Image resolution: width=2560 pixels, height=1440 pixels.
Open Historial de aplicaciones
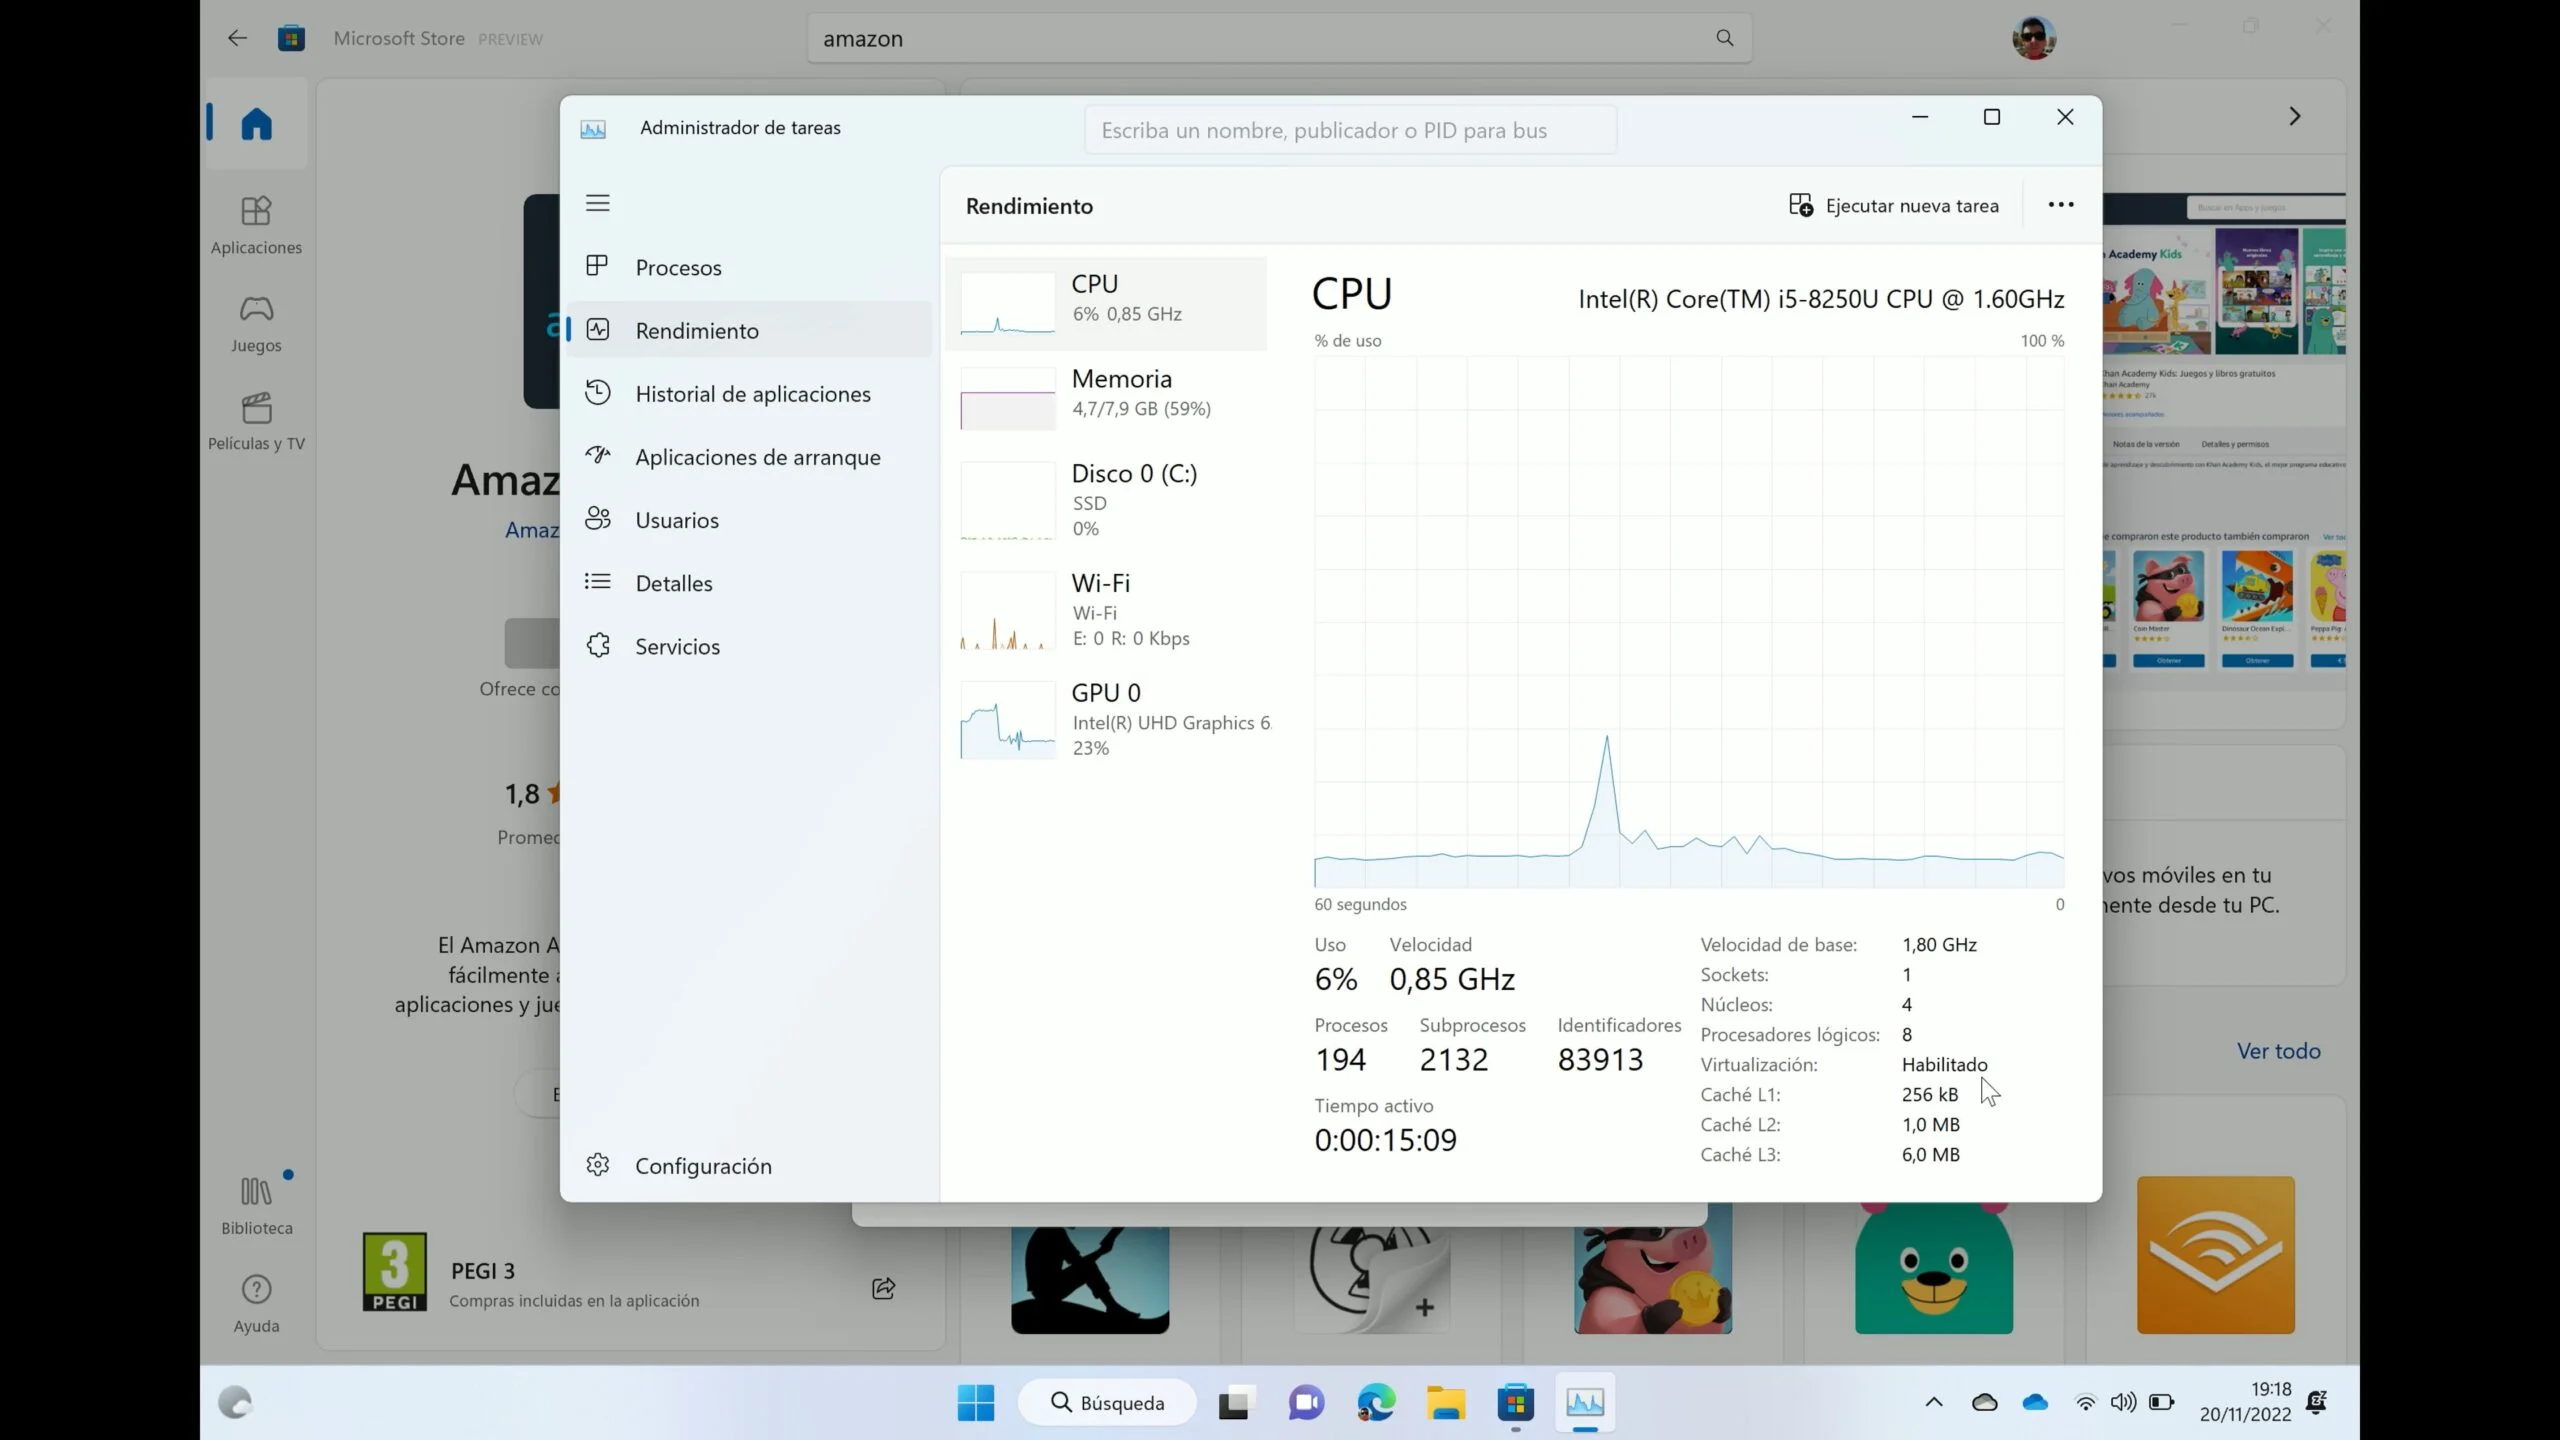(749, 393)
